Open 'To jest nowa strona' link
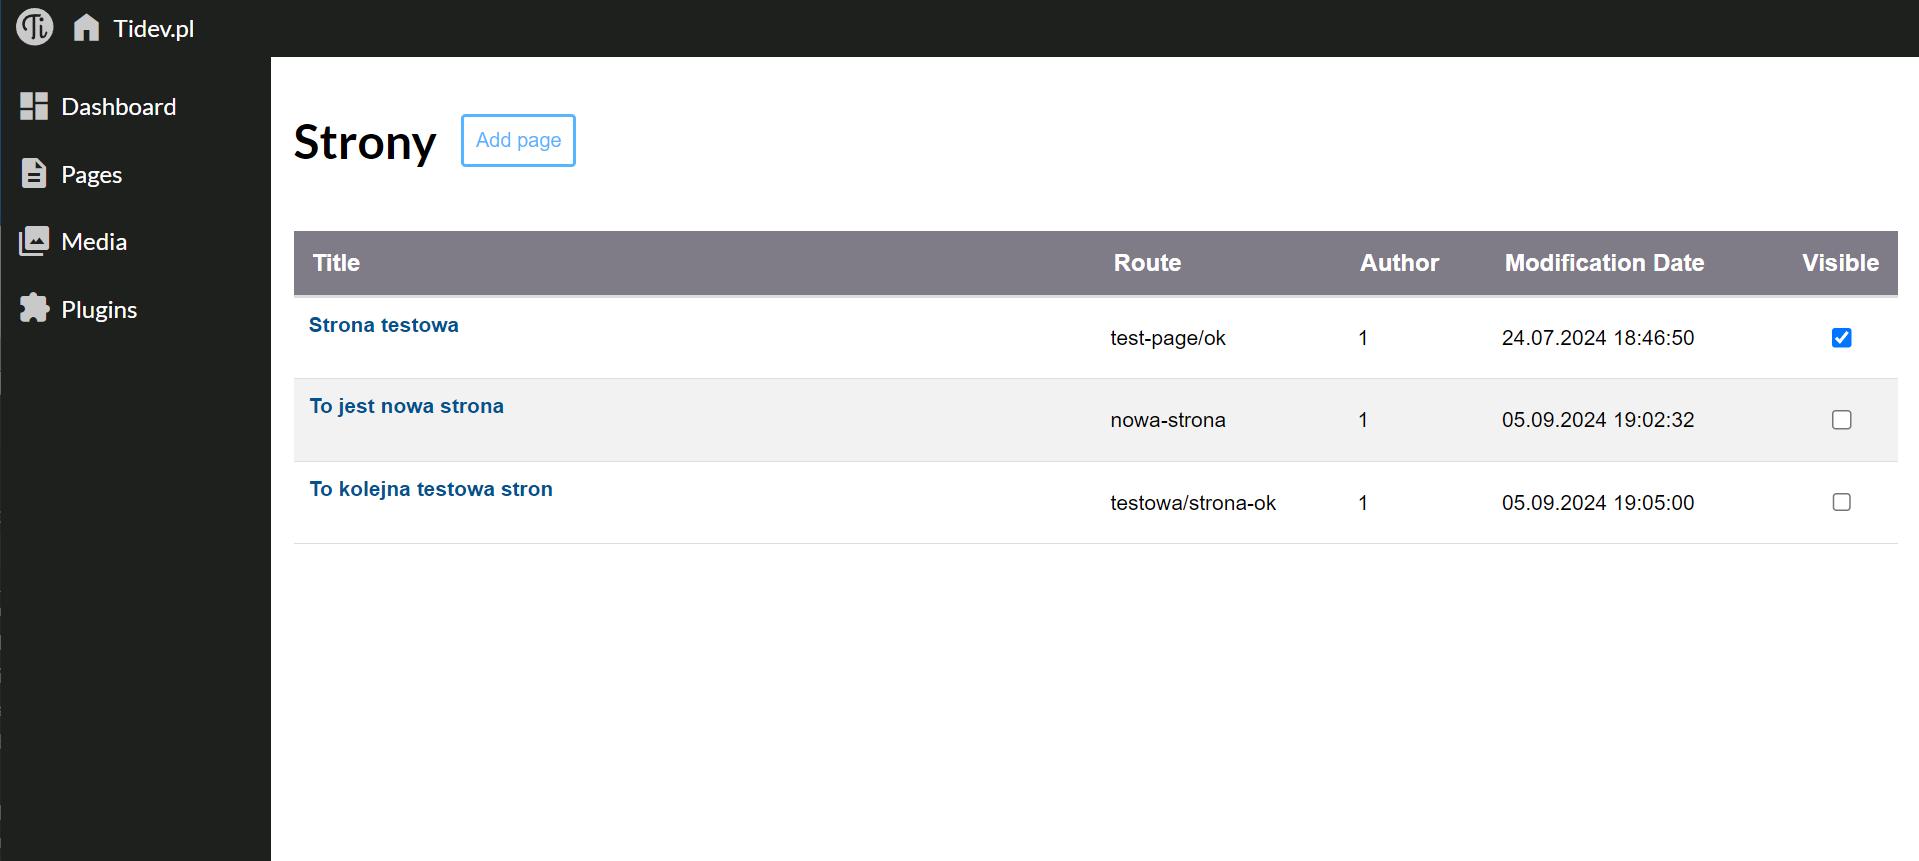1919x861 pixels. point(406,406)
